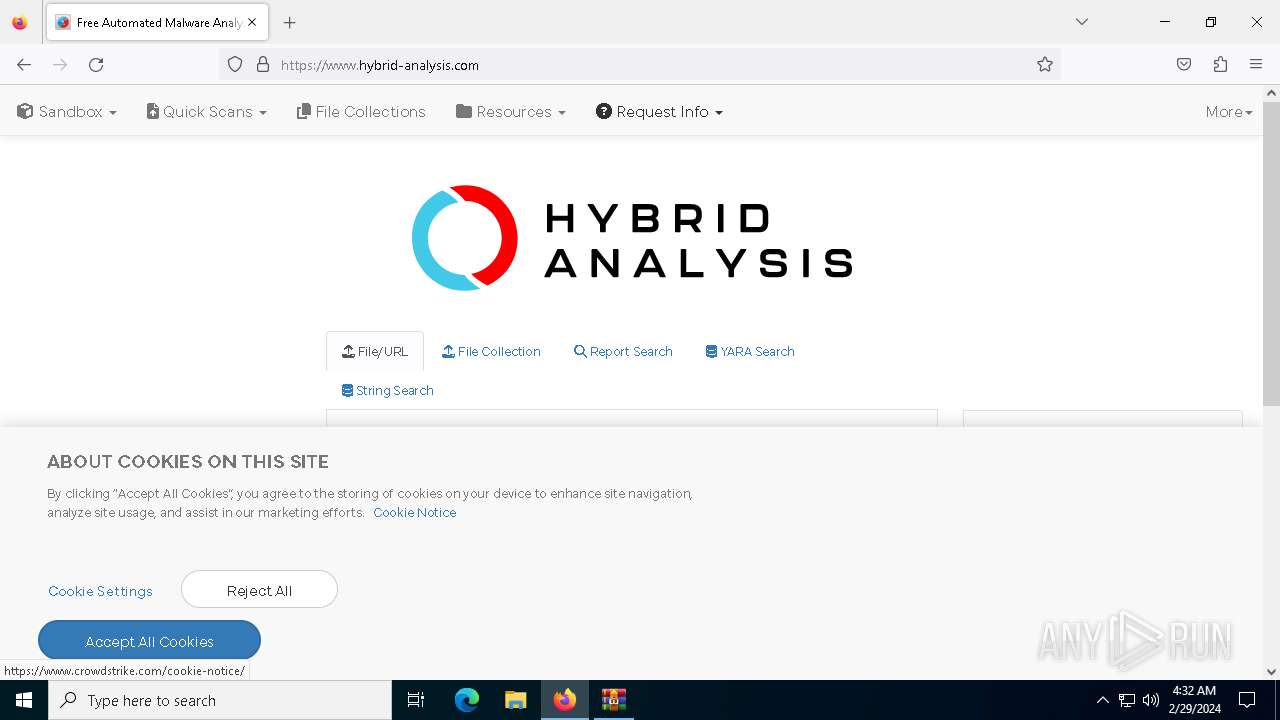The height and width of the screenshot is (720, 1280).
Task: Reject all cookies
Action: click(259, 590)
